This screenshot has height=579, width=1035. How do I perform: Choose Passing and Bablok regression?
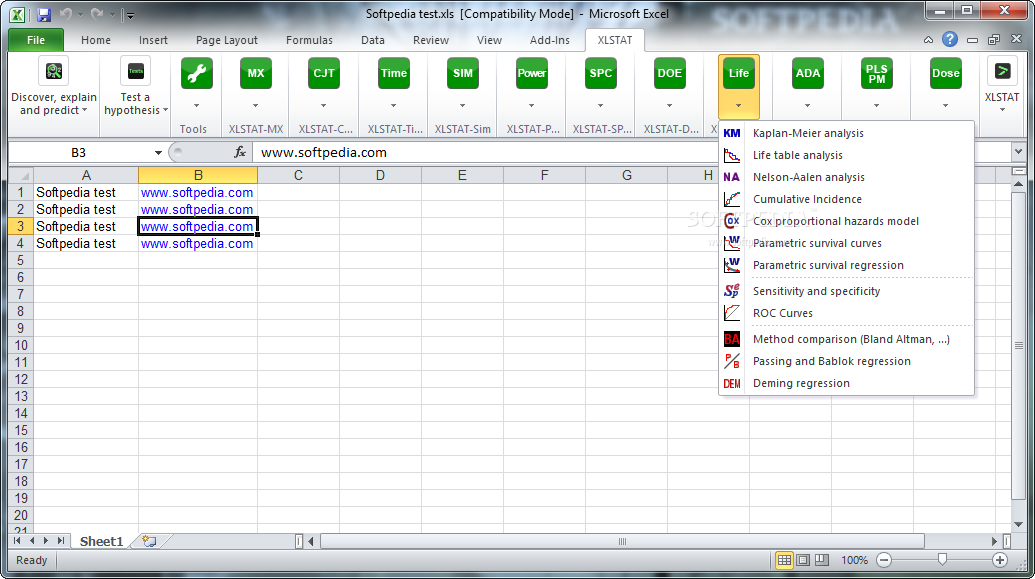click(x=846, y=361)
